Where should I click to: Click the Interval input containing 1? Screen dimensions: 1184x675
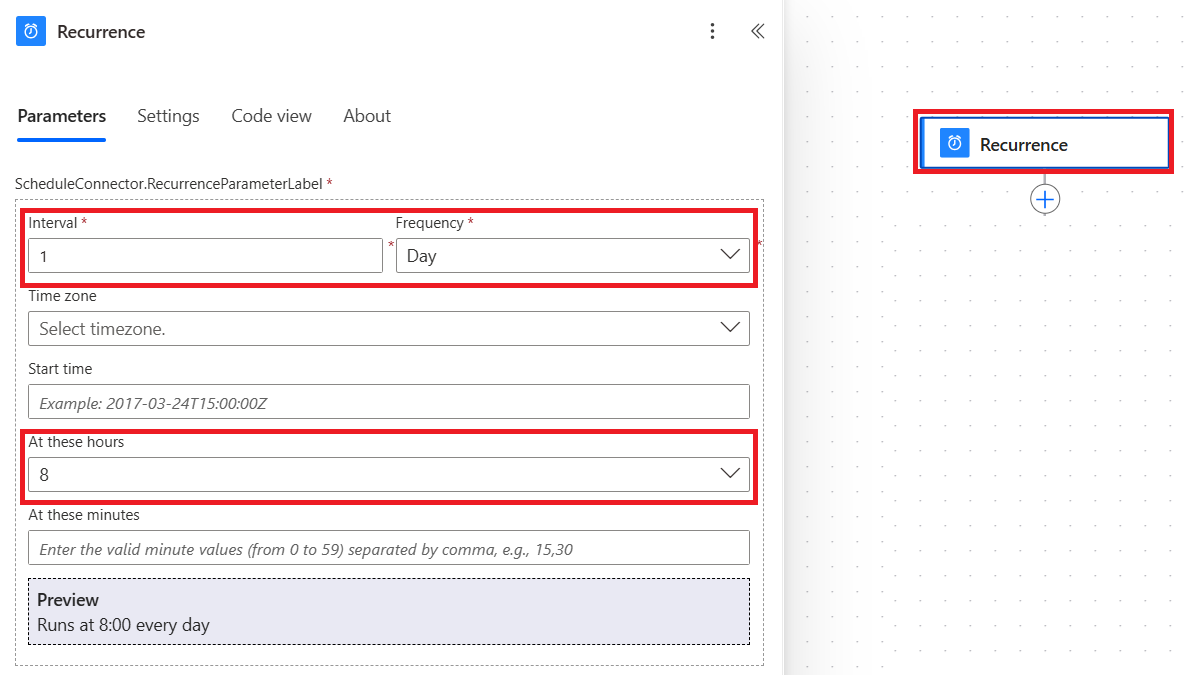[205, 255]
